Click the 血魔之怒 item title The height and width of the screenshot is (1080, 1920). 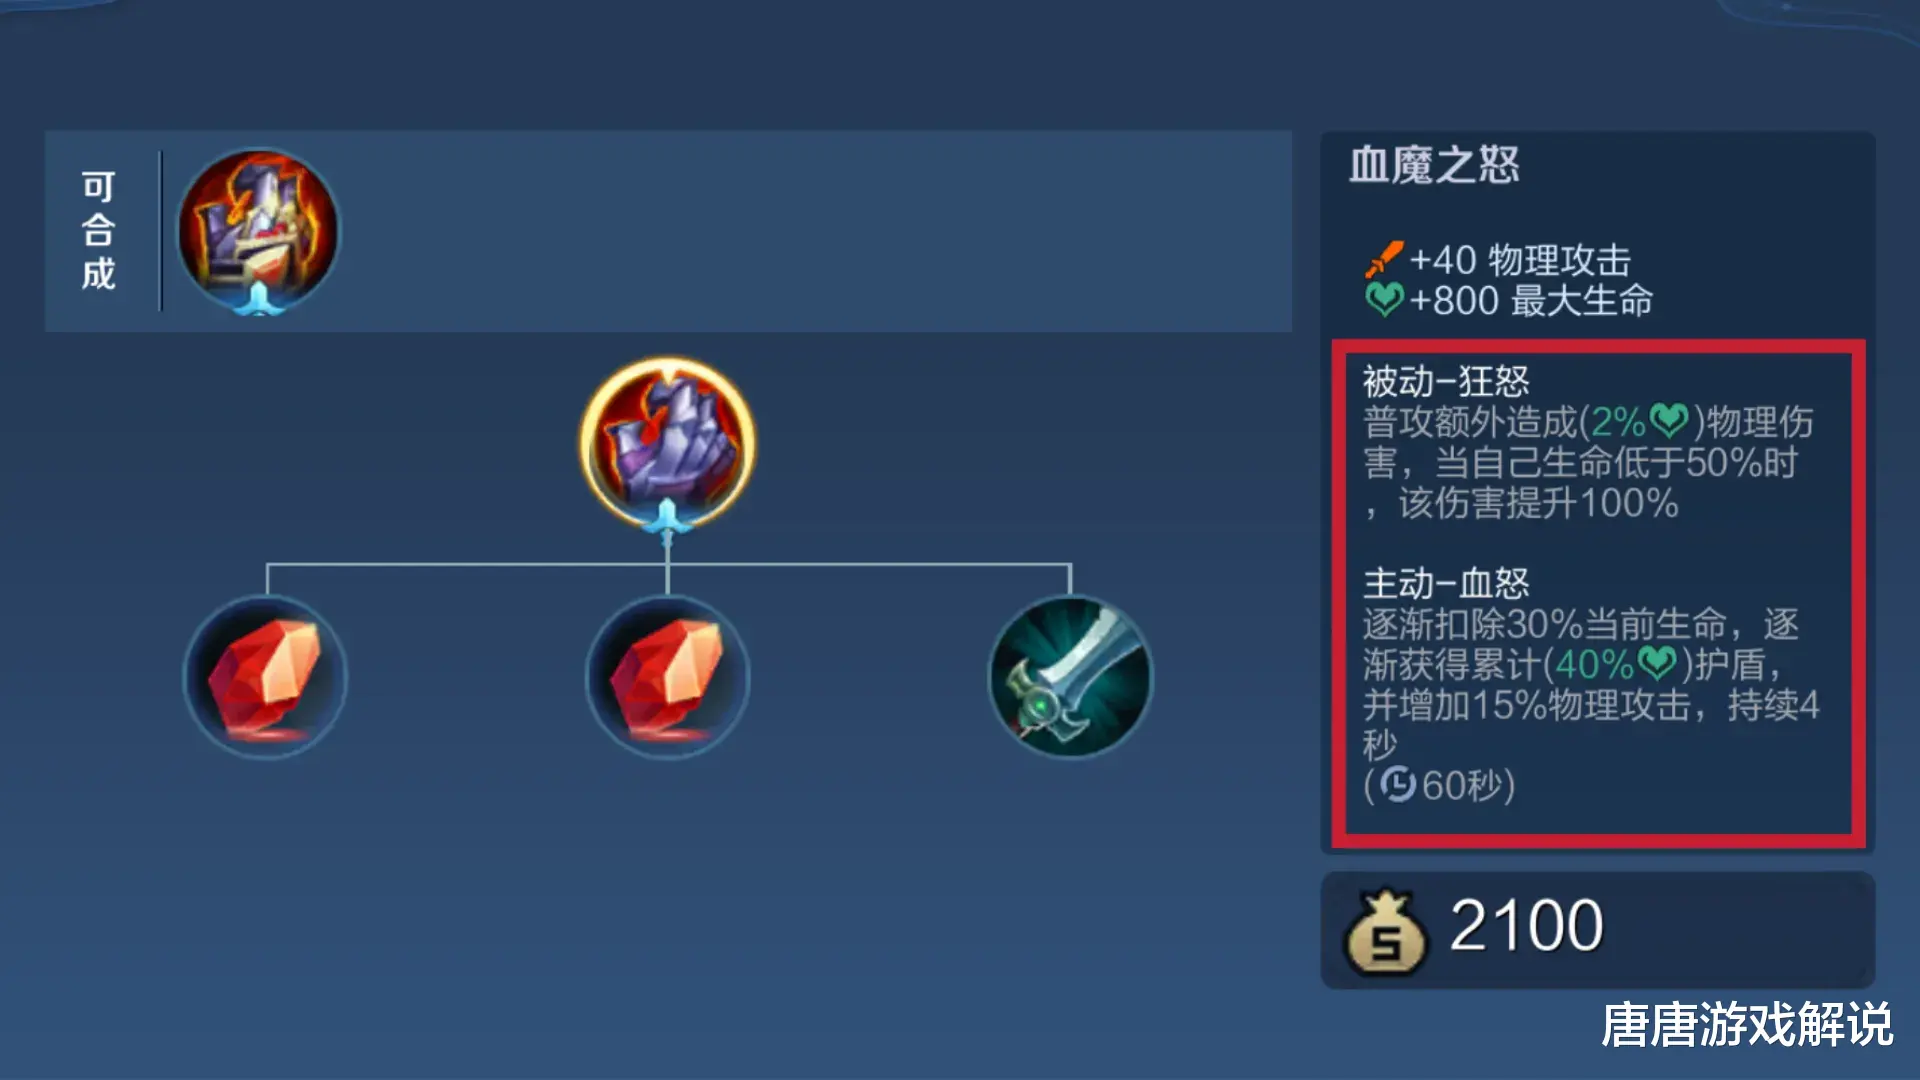[x=1434, y=165]
